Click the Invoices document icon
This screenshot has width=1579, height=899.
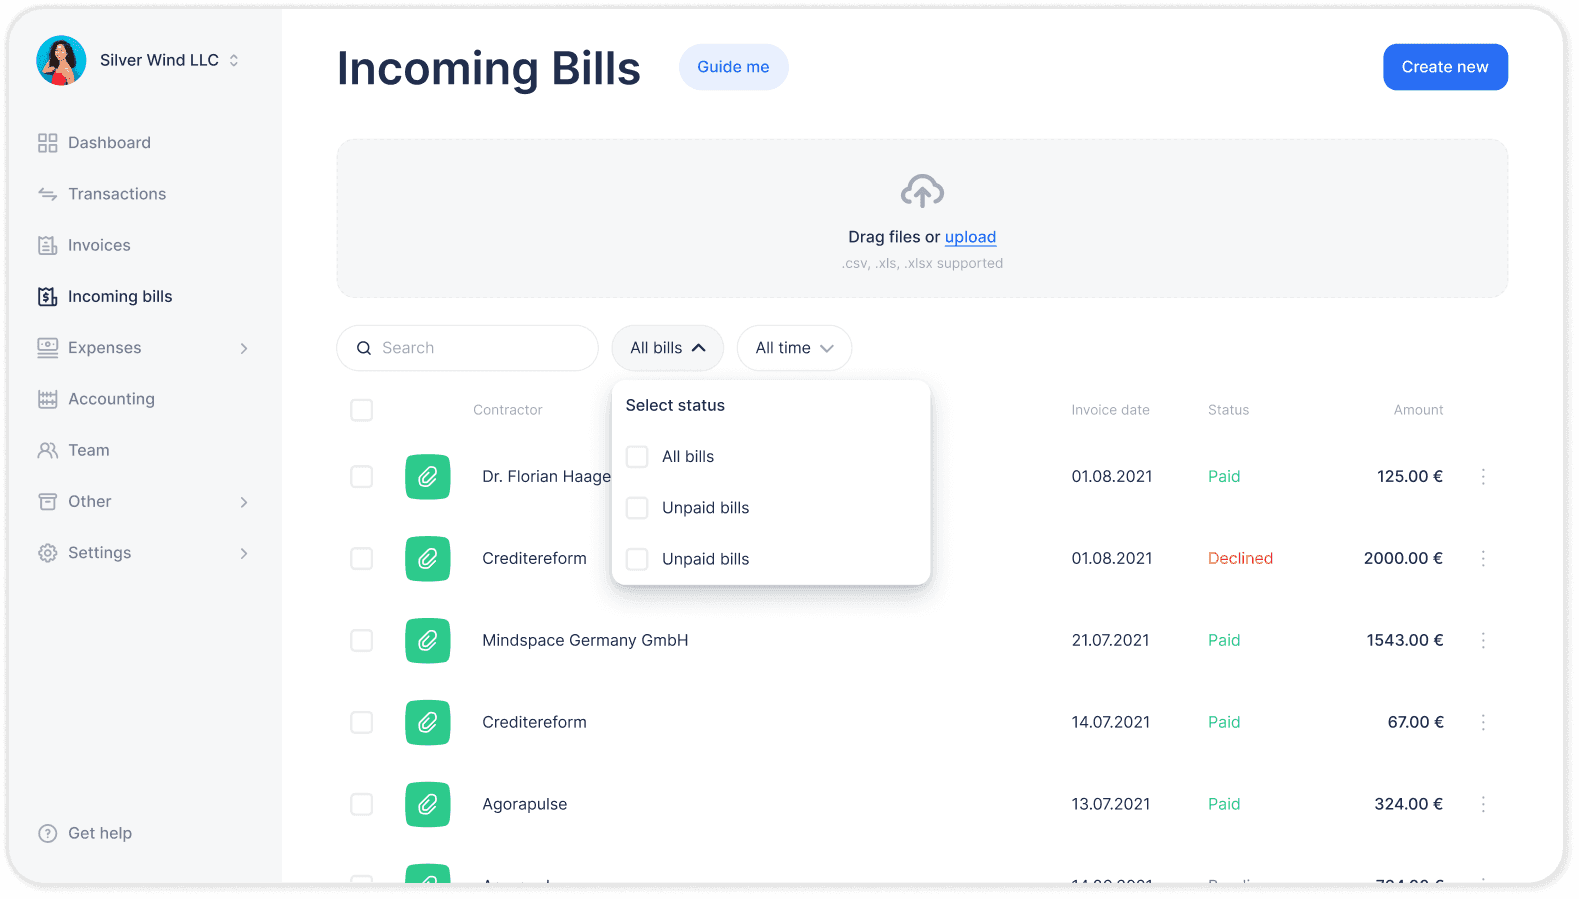click(x=47, y=245)
